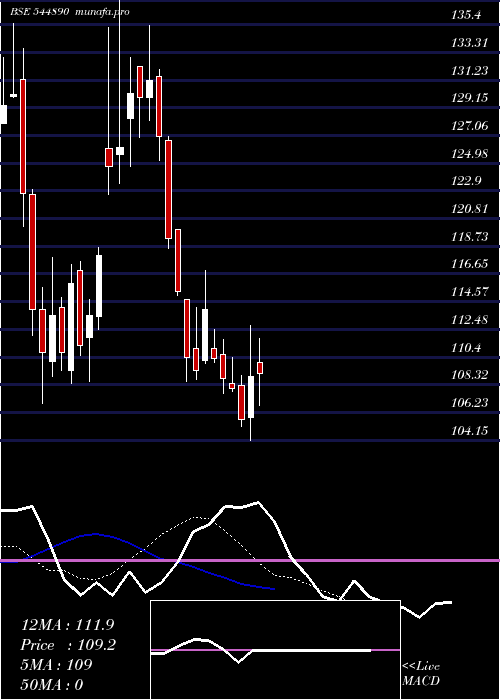Click the 124.98 price axis label
The height and width of the screenshot is (700, 500).
[x=470, y=154]
